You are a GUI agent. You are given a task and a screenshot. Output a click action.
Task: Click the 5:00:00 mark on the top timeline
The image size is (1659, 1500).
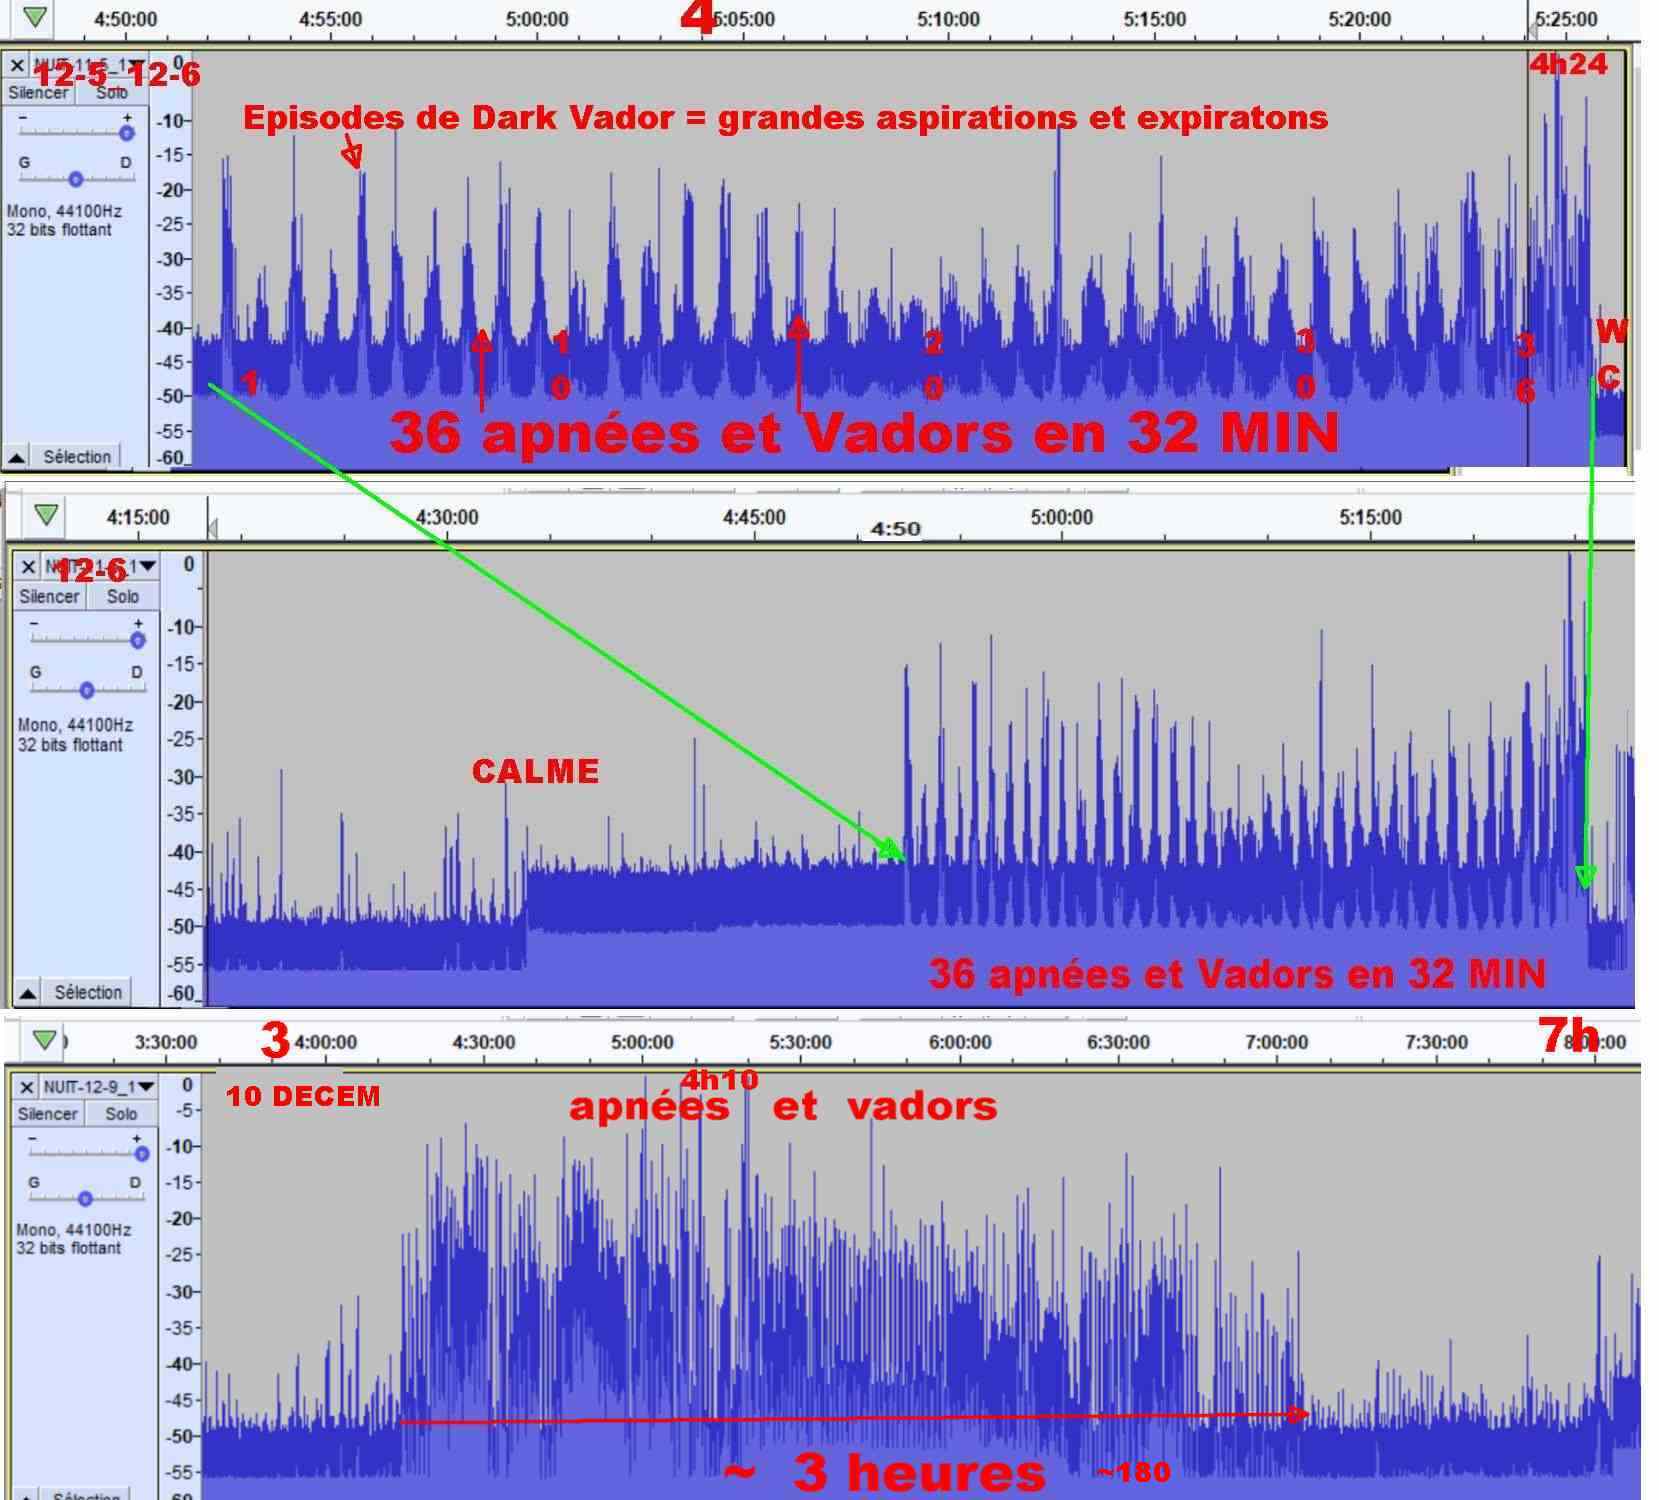[537, 19]
